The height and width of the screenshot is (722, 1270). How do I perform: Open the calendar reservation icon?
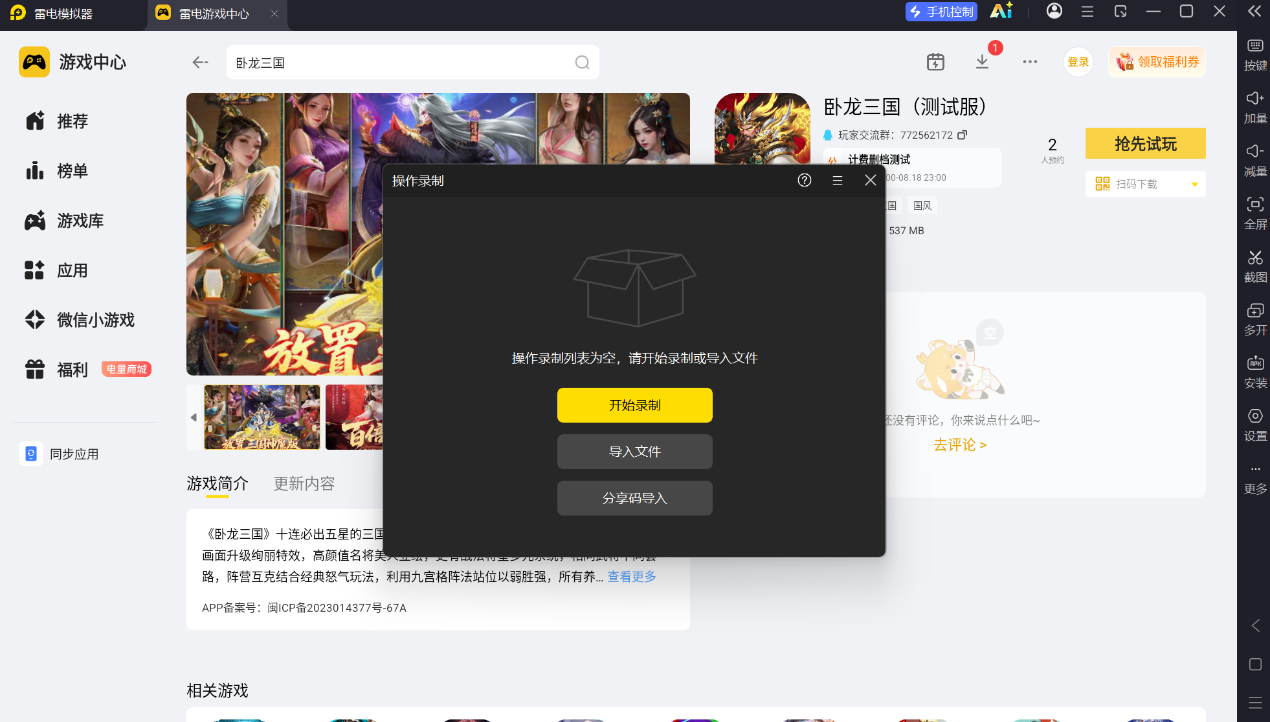pyautogui.click(x=935, y=62)
